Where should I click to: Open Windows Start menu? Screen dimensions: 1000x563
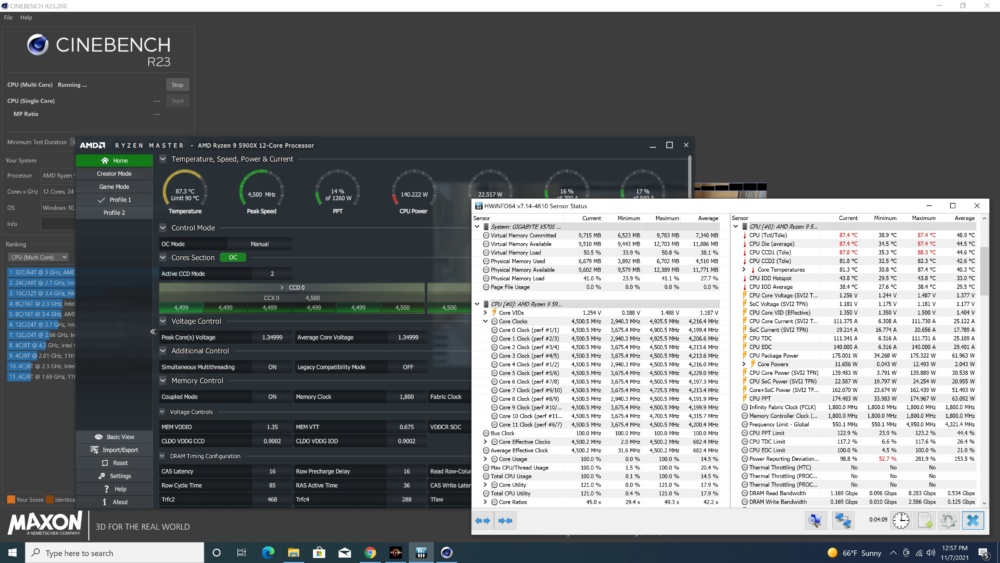pyautogui.click(x=12, y=552)
